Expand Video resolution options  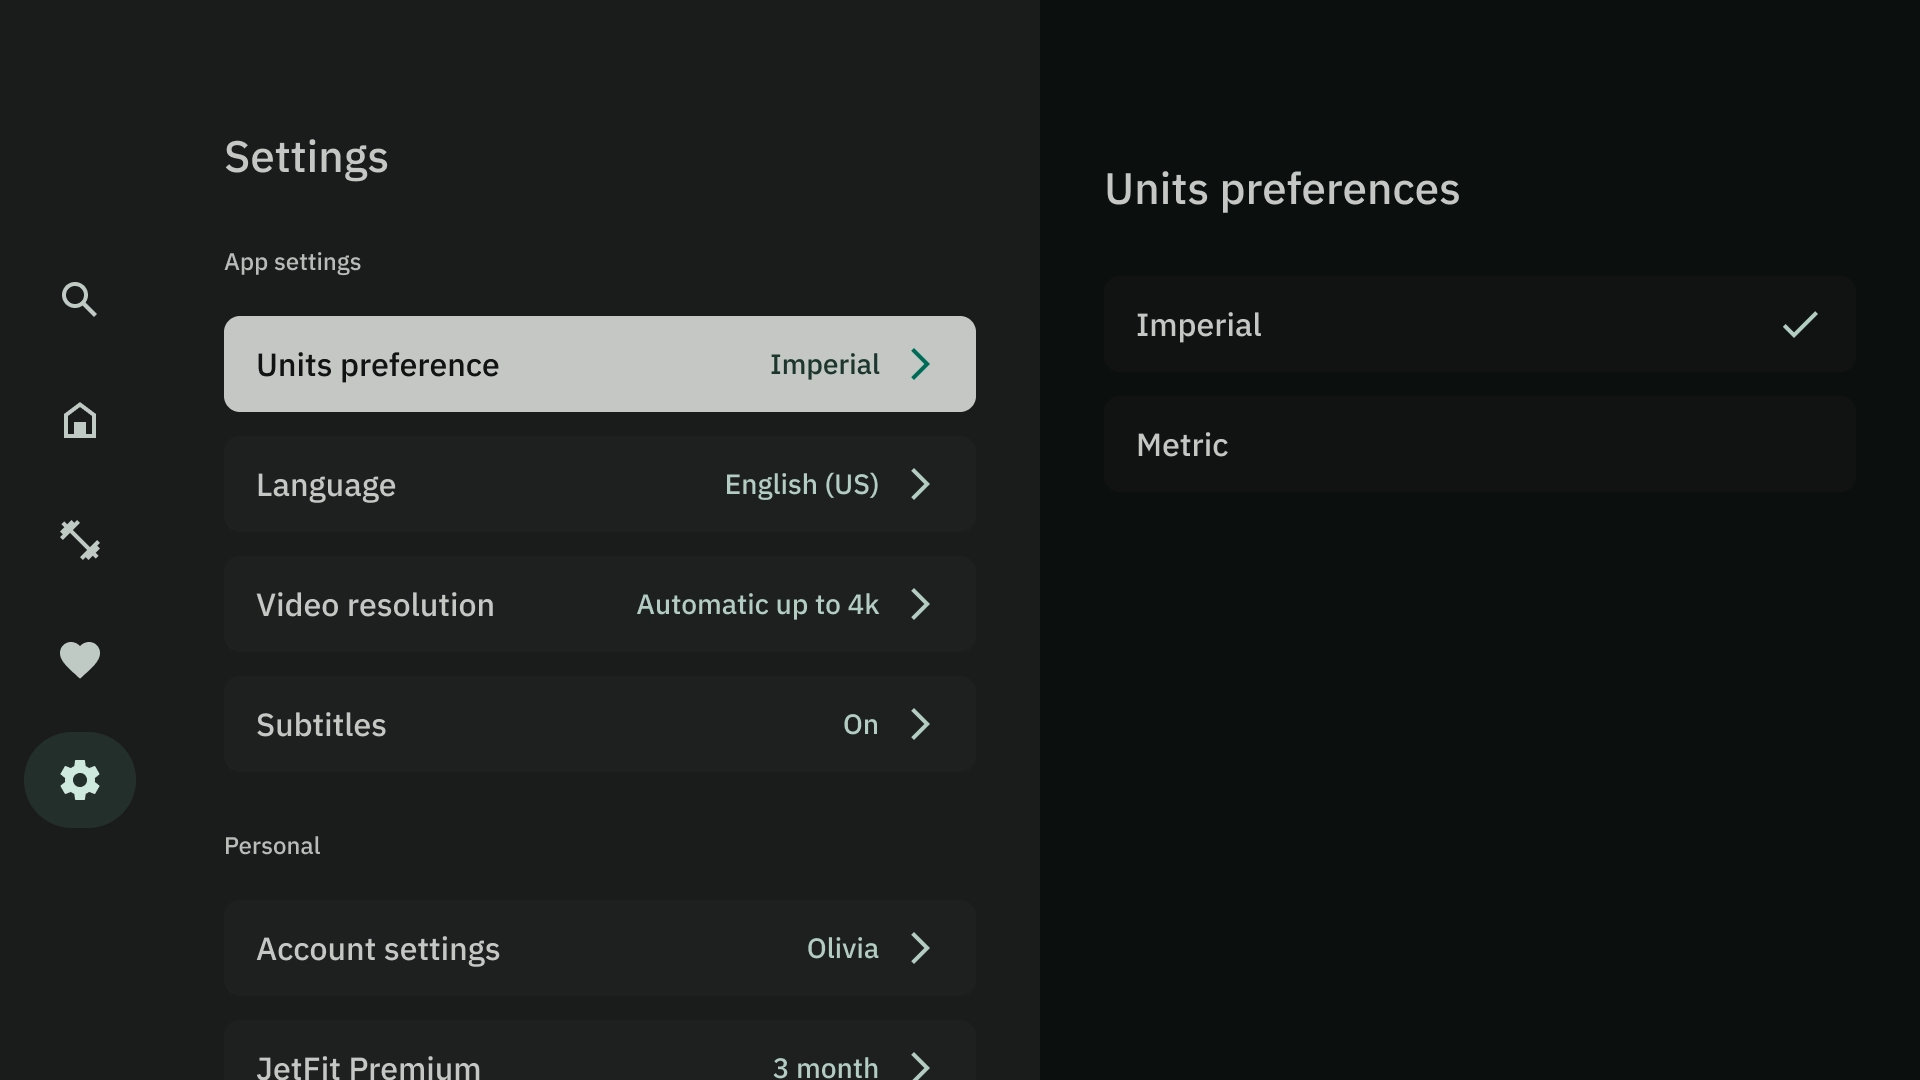[x=599, y=604]
